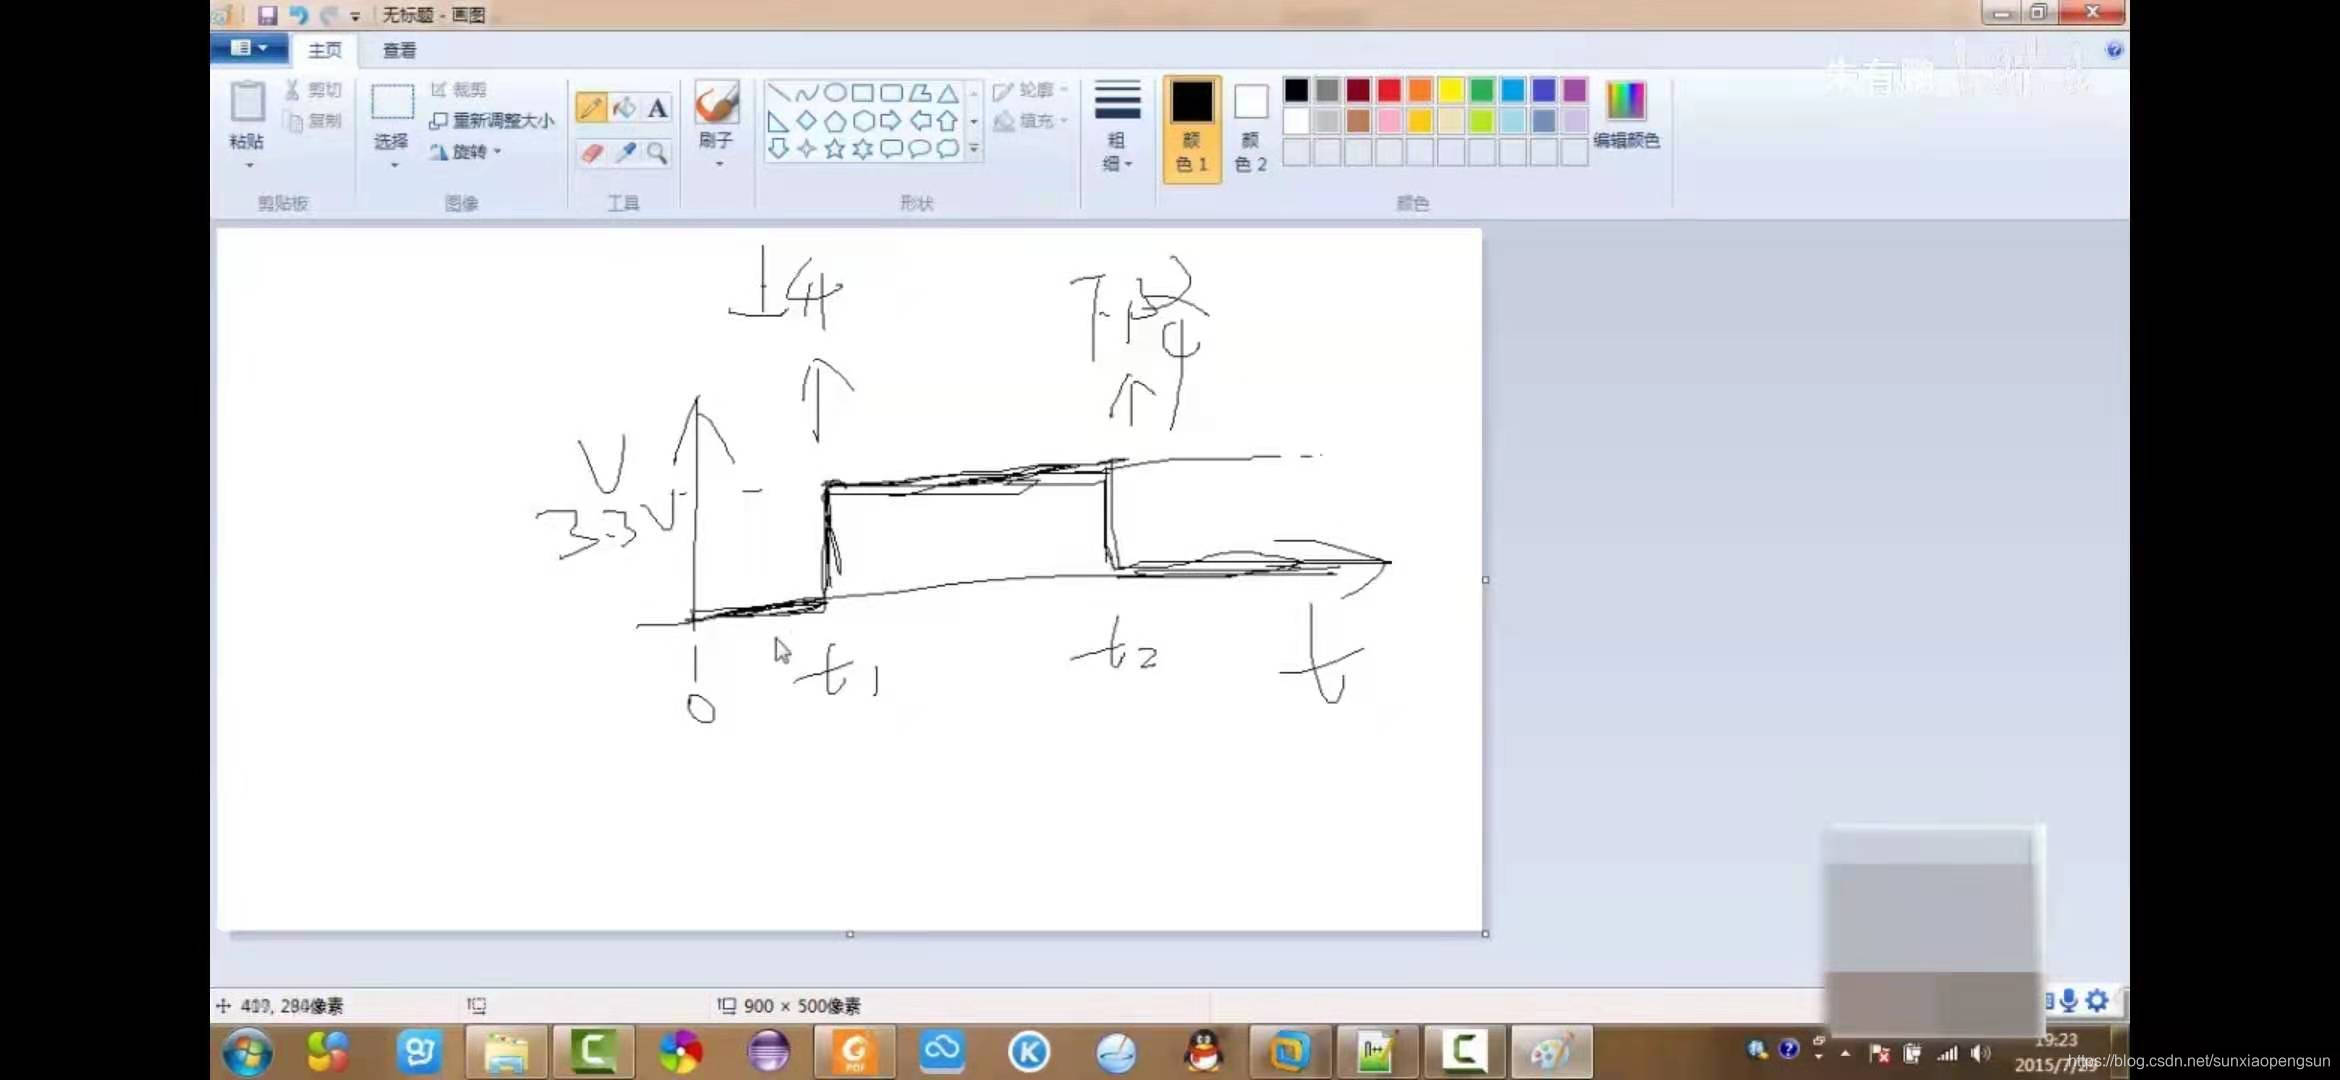Choose the right arrow shape
The height and width of the screenshot is (1080, 2340).
coord(890,121)
